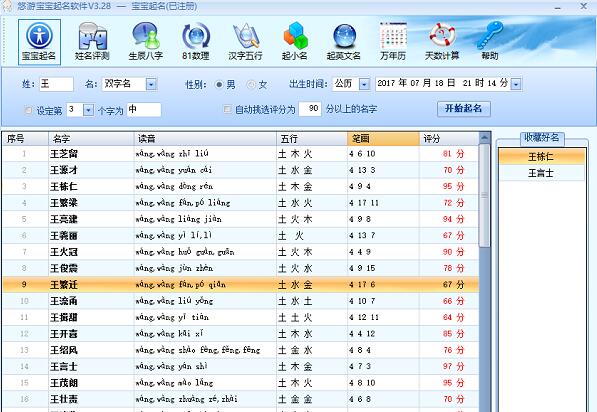Viewport: 597px width, 412px height.
Task: Sort by 笔画 column header
Action: pos(383,139)
